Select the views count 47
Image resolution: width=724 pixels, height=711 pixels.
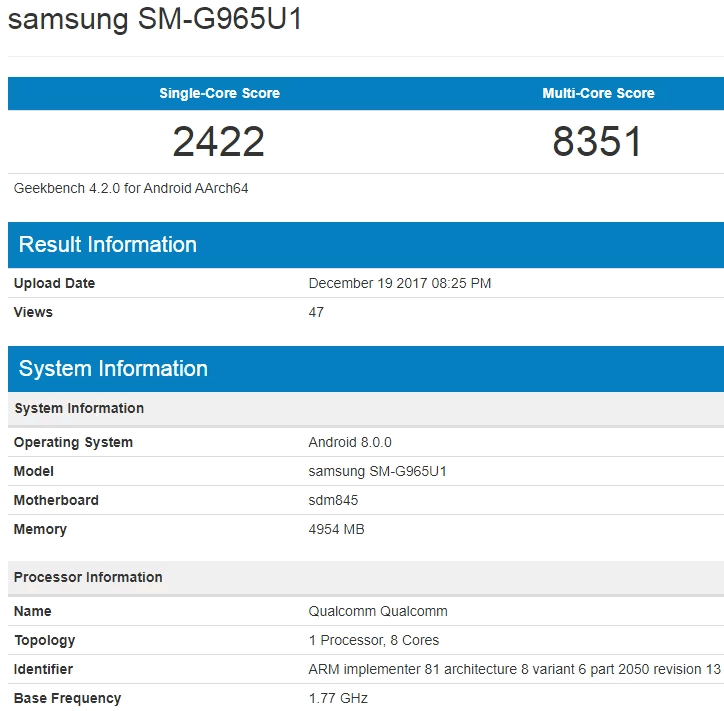(x=316, y=312)
